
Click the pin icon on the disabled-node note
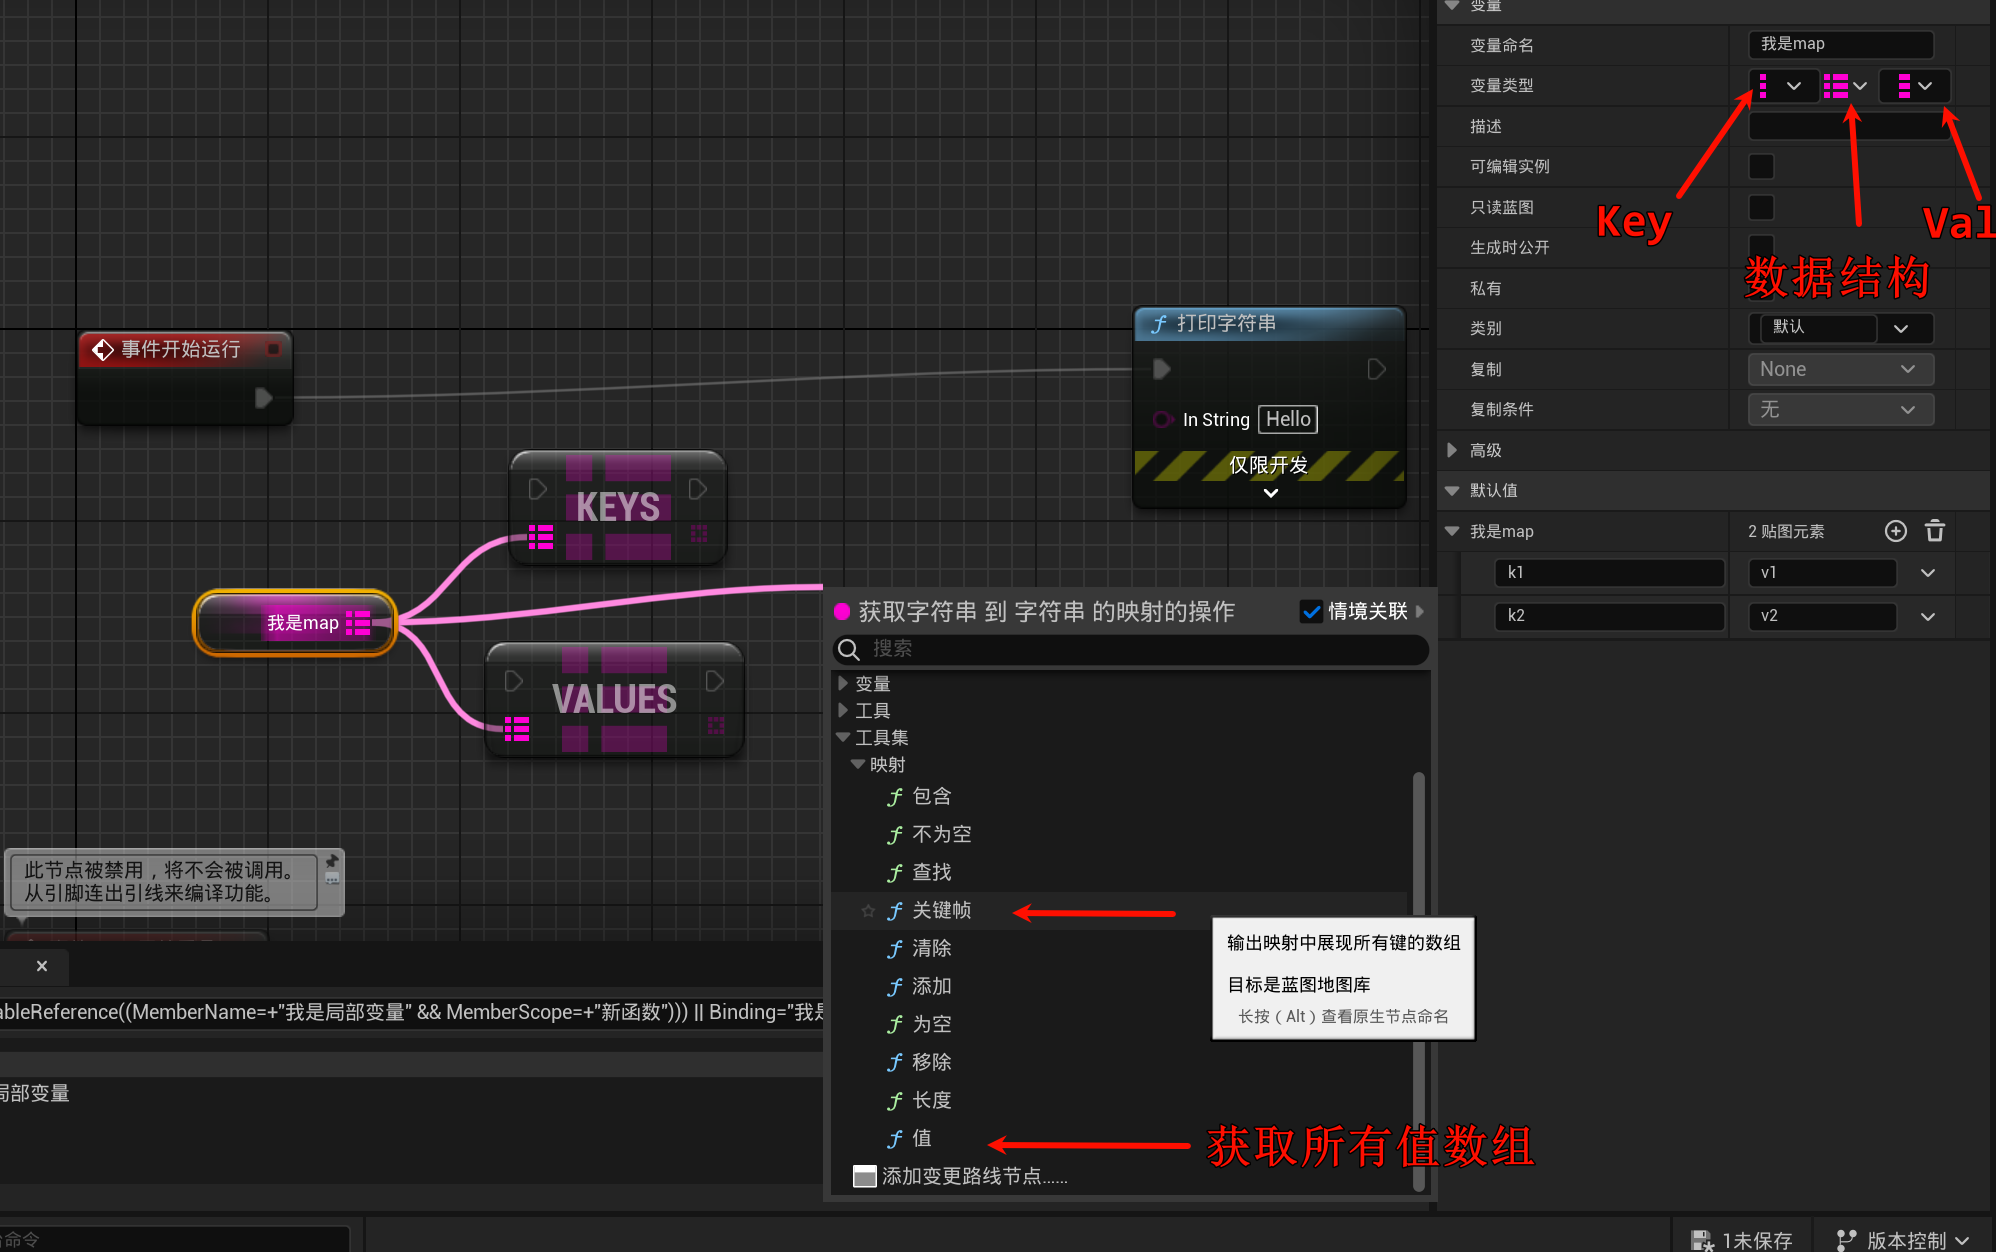coord(332,861)
